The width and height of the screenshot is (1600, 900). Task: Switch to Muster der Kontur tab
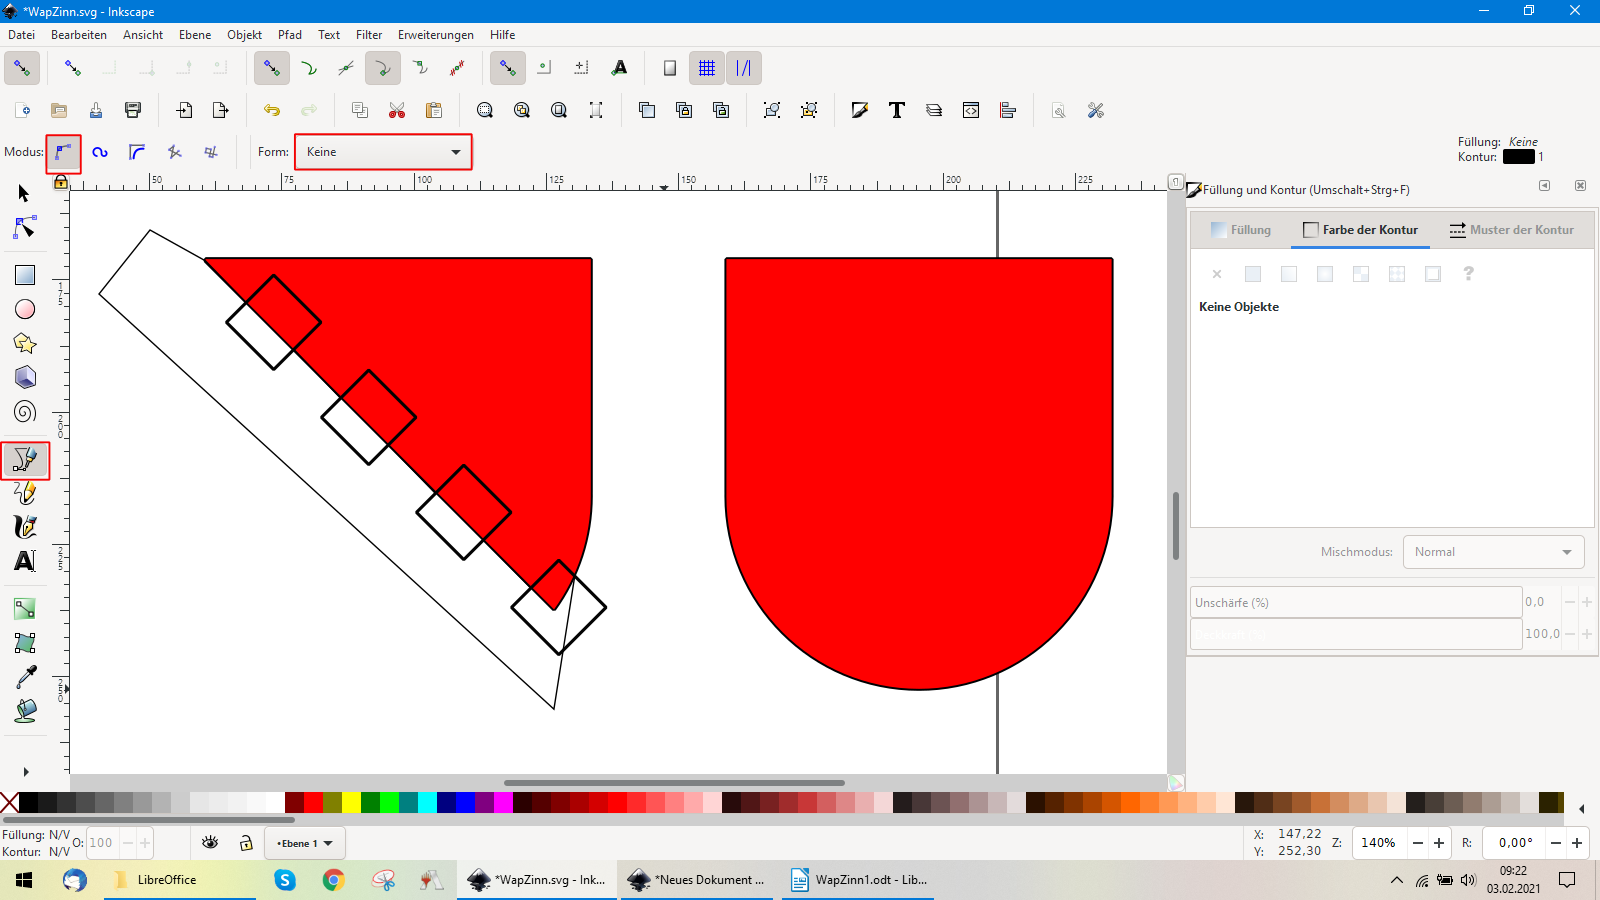pos(1511,230)
